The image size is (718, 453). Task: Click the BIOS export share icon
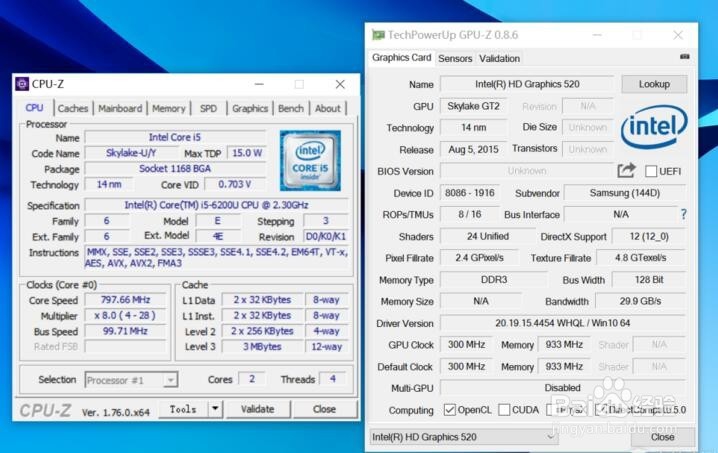click(x=626, y=170)
